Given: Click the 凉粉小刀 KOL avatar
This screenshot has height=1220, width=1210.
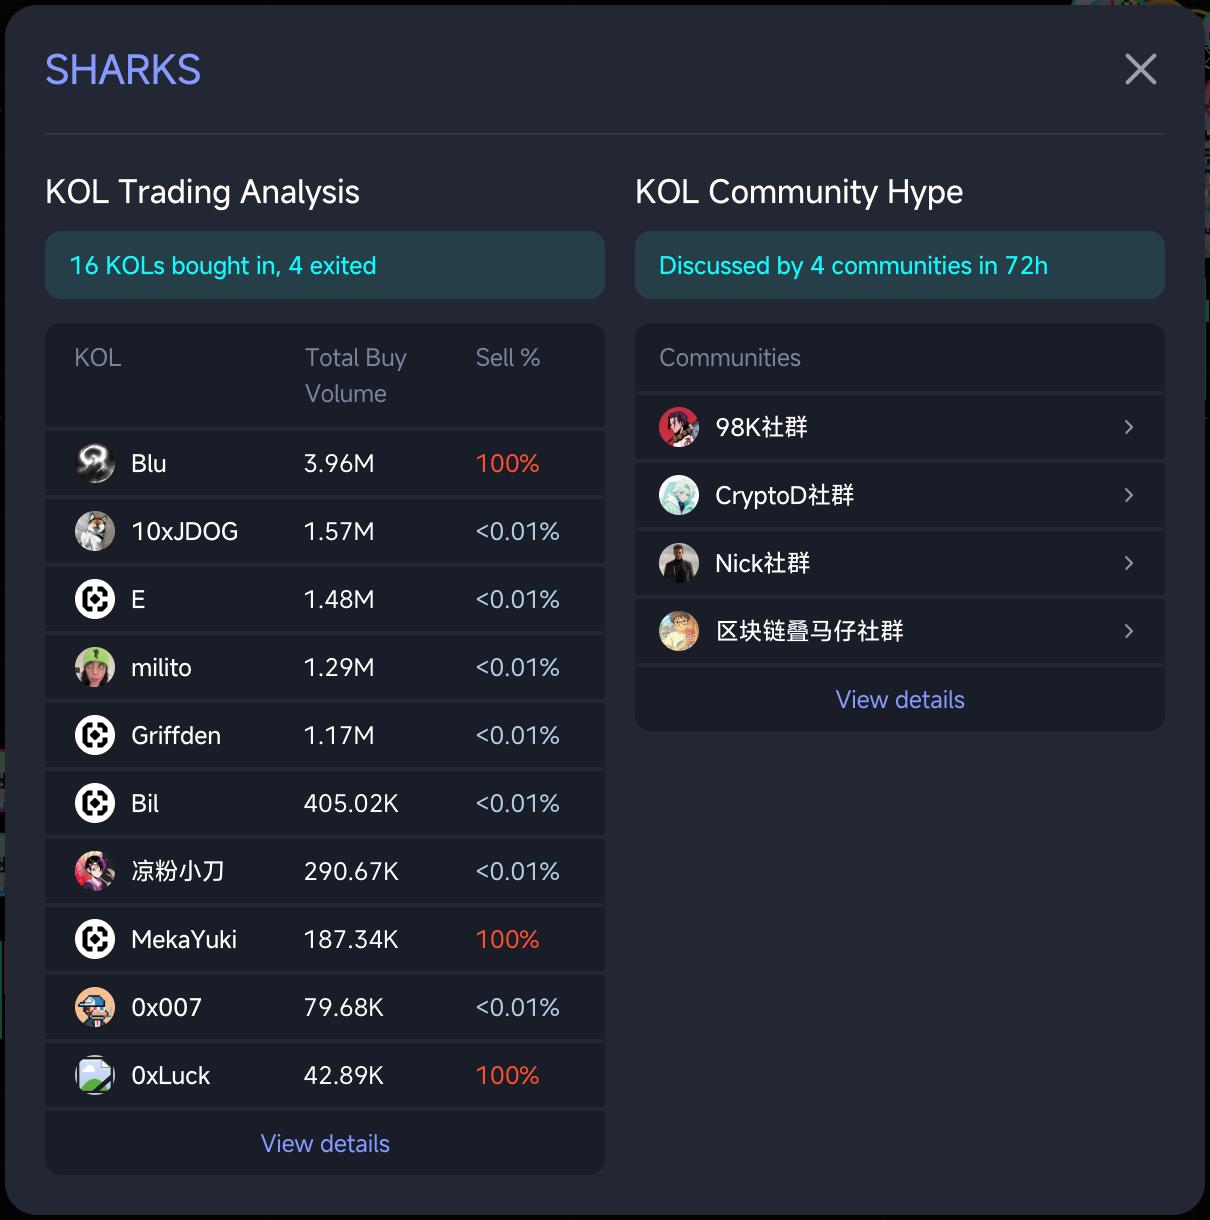Looking at the screenshot, I should pyautogui.click(x=95, y=871).
